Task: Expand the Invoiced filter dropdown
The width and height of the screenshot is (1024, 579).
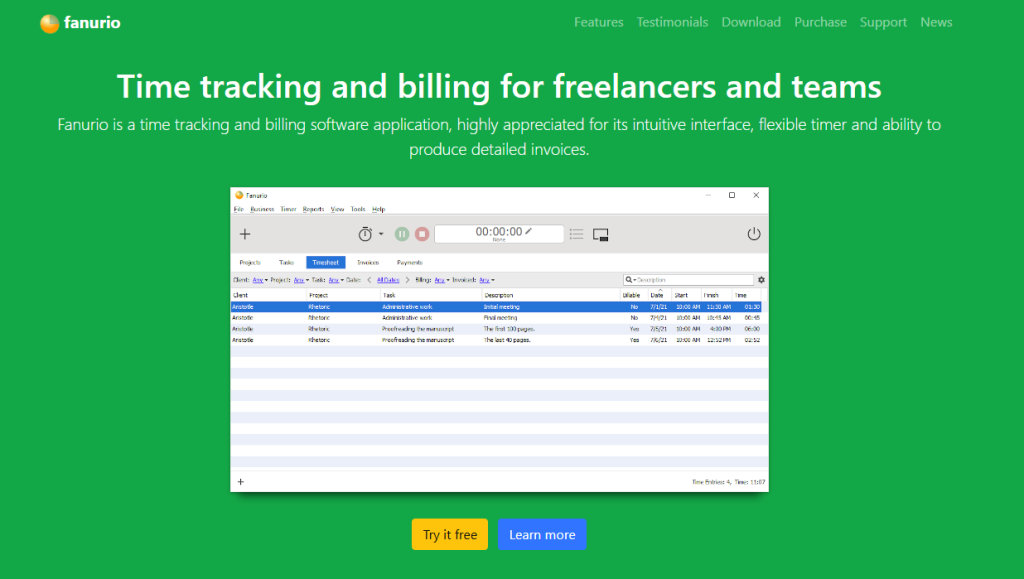Action: pos(487,280)
